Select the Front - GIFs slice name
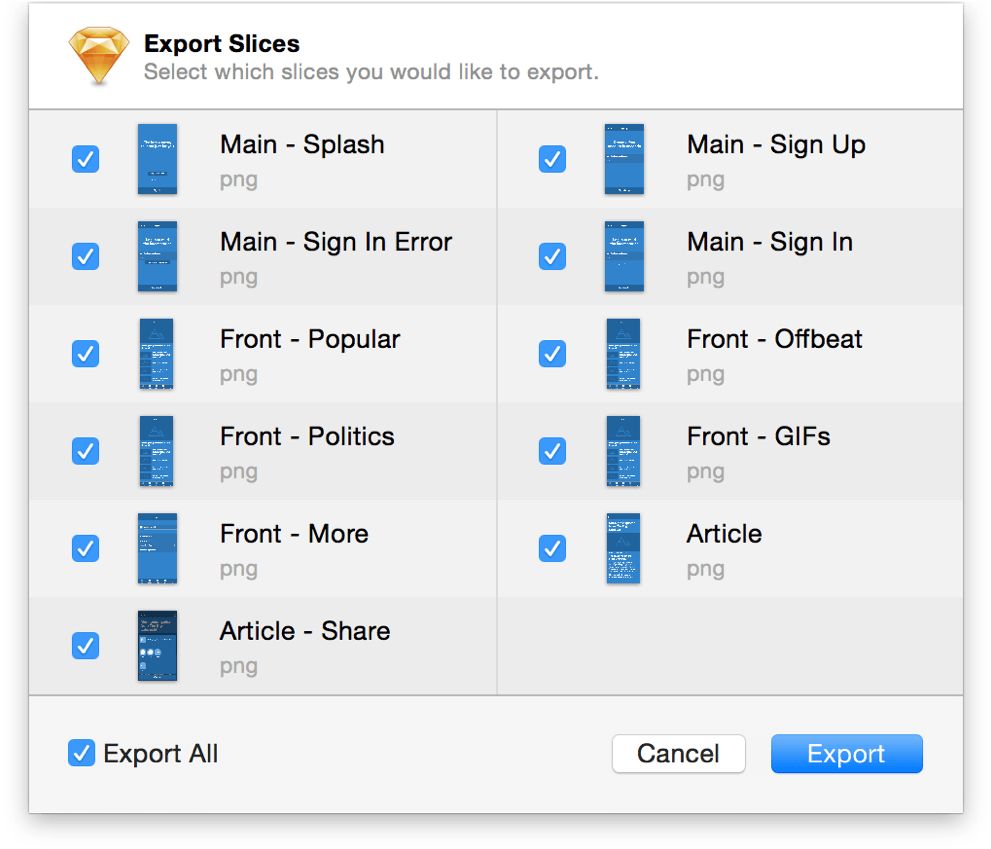The image size is (991, 849). 758,437
